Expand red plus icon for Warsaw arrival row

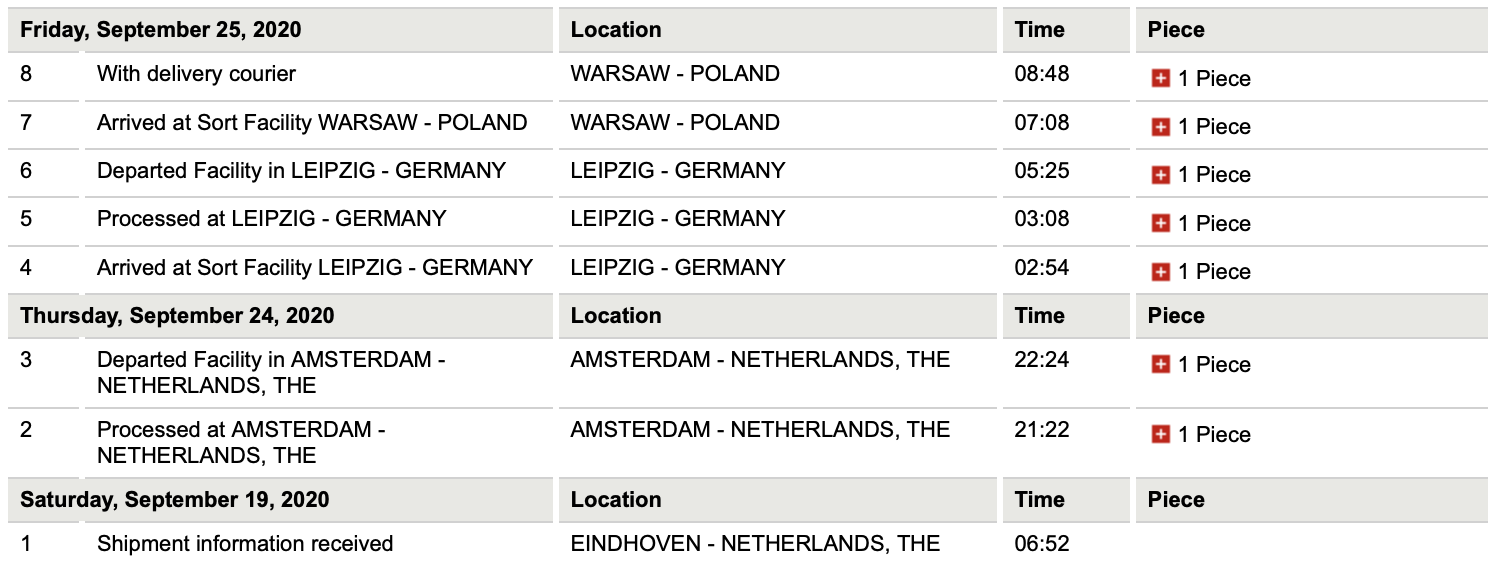[1160, 127]
